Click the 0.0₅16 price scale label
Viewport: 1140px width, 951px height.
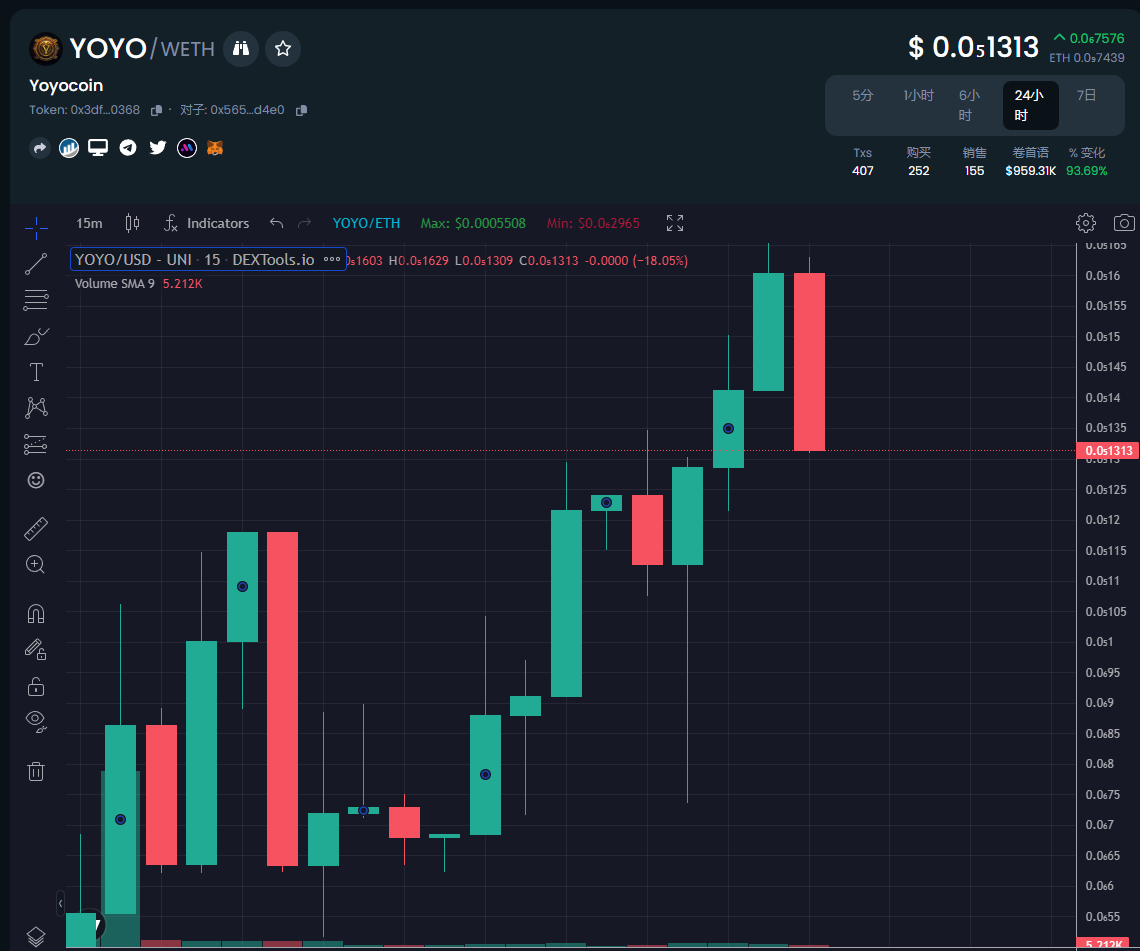pyautogui.click(x=1102, y=276)
